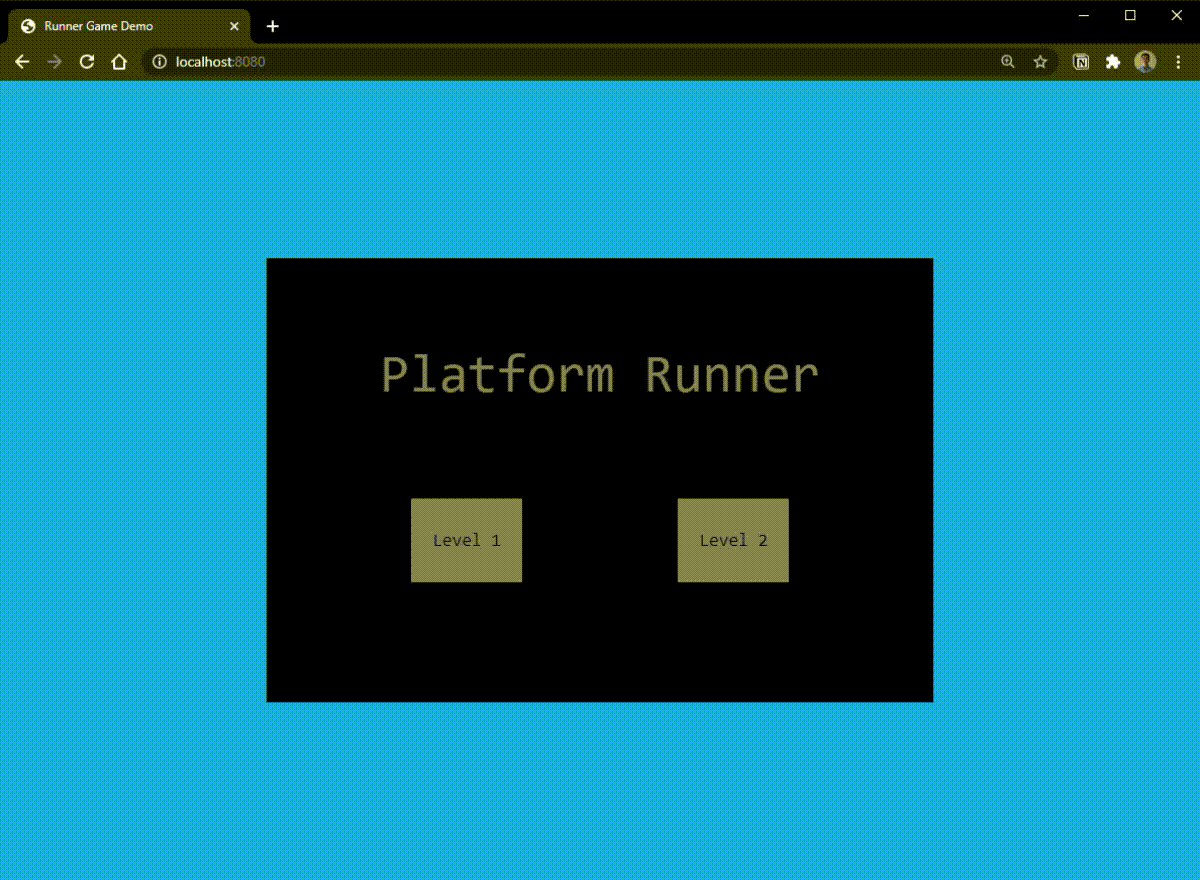Close the Runner Game Demo tab
This screenshot has width=1200, height=880.
coord(234,26)
